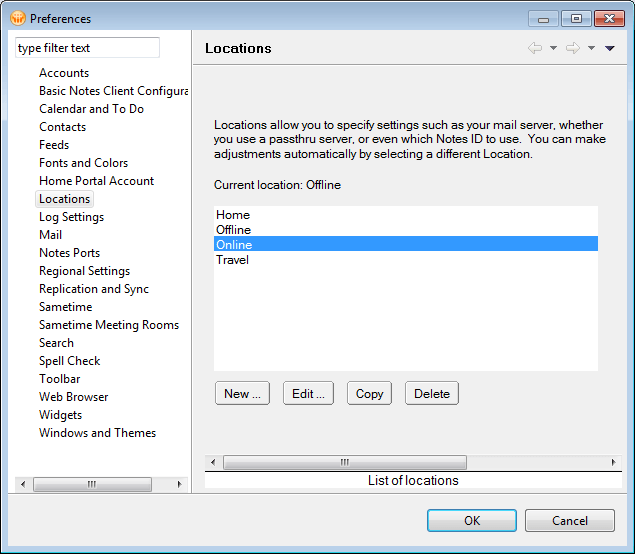Delete the selected Online location

432,393
